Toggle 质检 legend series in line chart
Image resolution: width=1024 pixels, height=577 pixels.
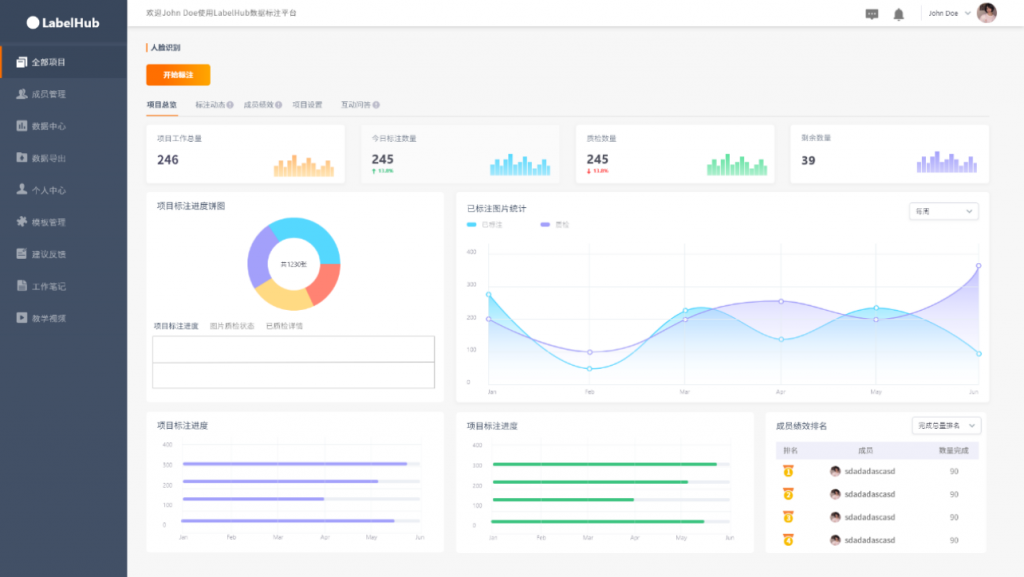[x=554, y=225]
